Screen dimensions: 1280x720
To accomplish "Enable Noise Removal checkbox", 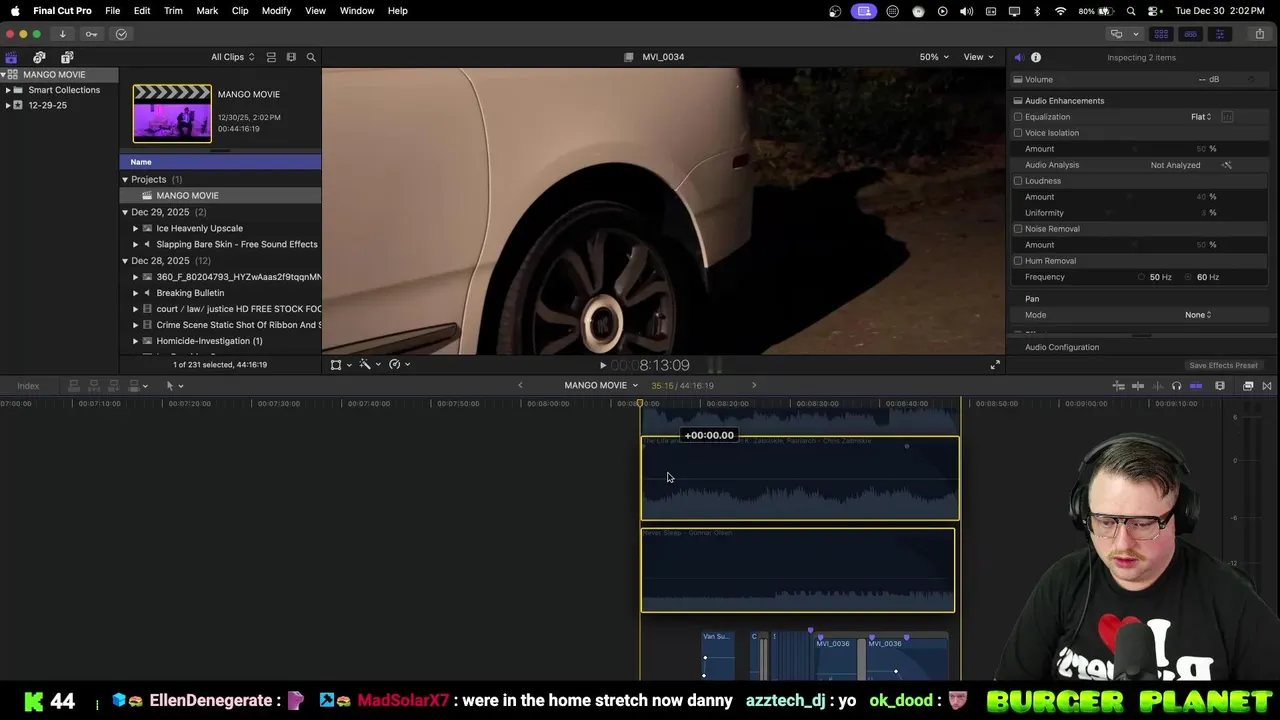I will [1018, 229].
